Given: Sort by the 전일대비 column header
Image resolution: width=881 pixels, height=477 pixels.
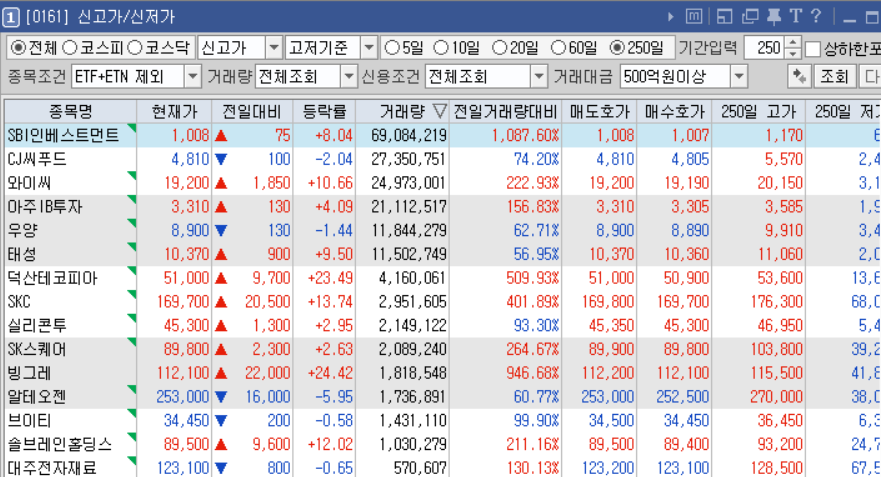Looking at the screenshot, I should [252, 112].
